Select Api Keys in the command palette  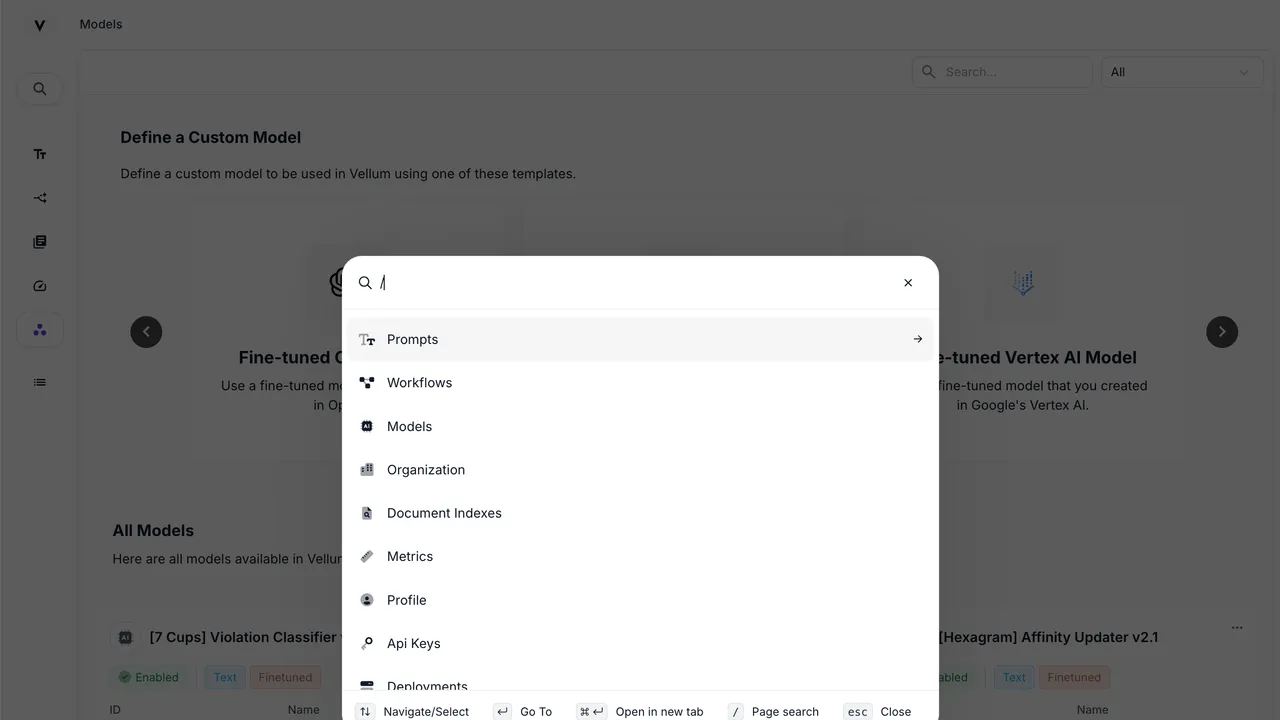click(x=640, y=644)
